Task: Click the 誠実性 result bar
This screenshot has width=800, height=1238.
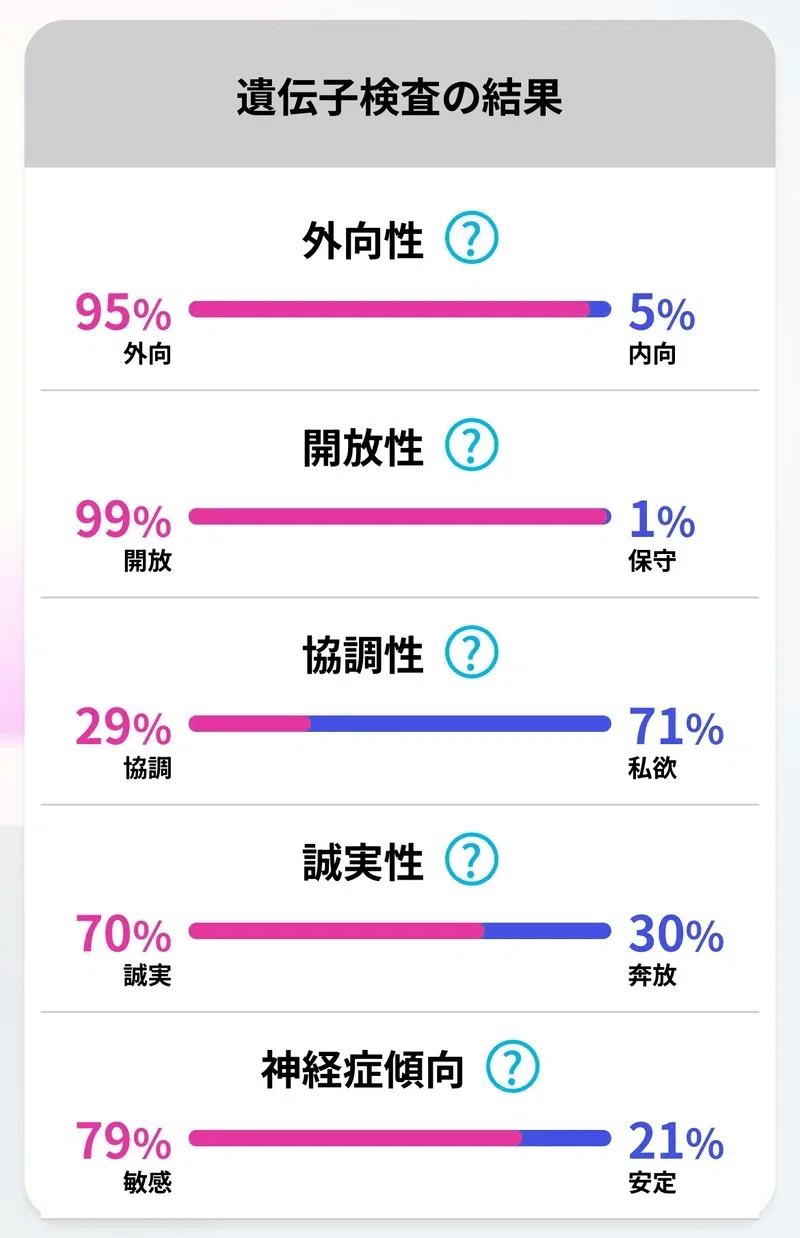Action: click(x=399, y=930)
